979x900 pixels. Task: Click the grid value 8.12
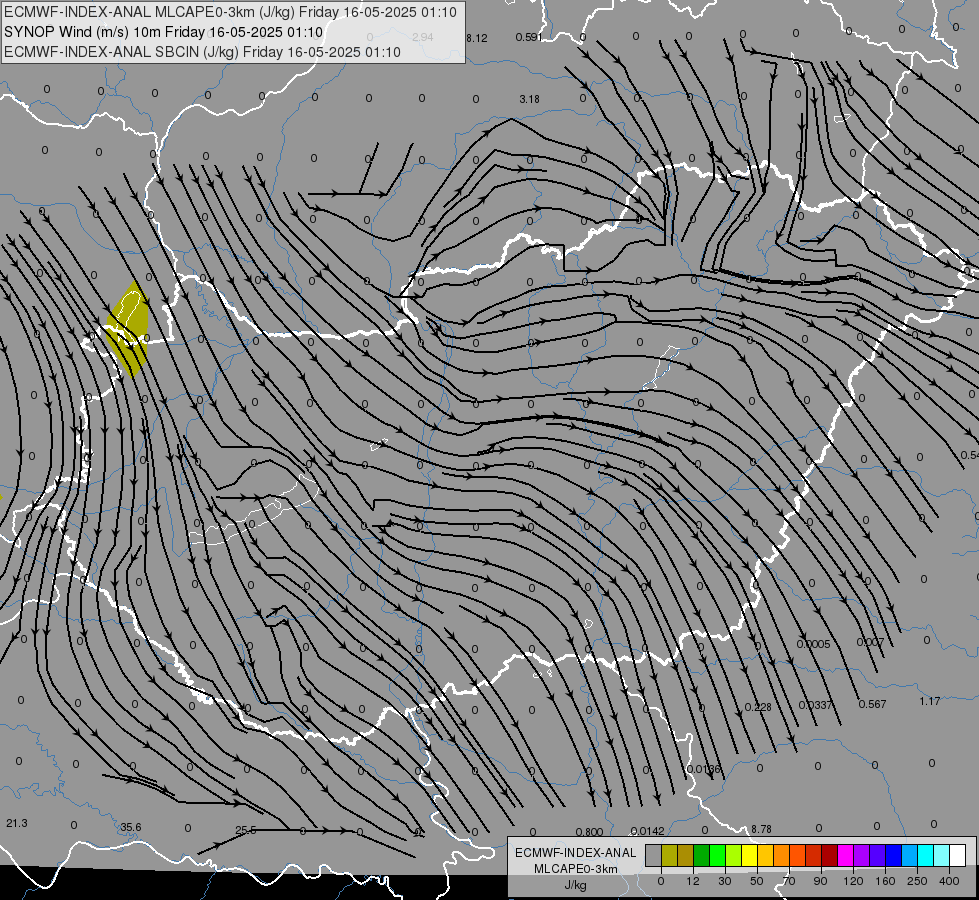coord(476,38)
